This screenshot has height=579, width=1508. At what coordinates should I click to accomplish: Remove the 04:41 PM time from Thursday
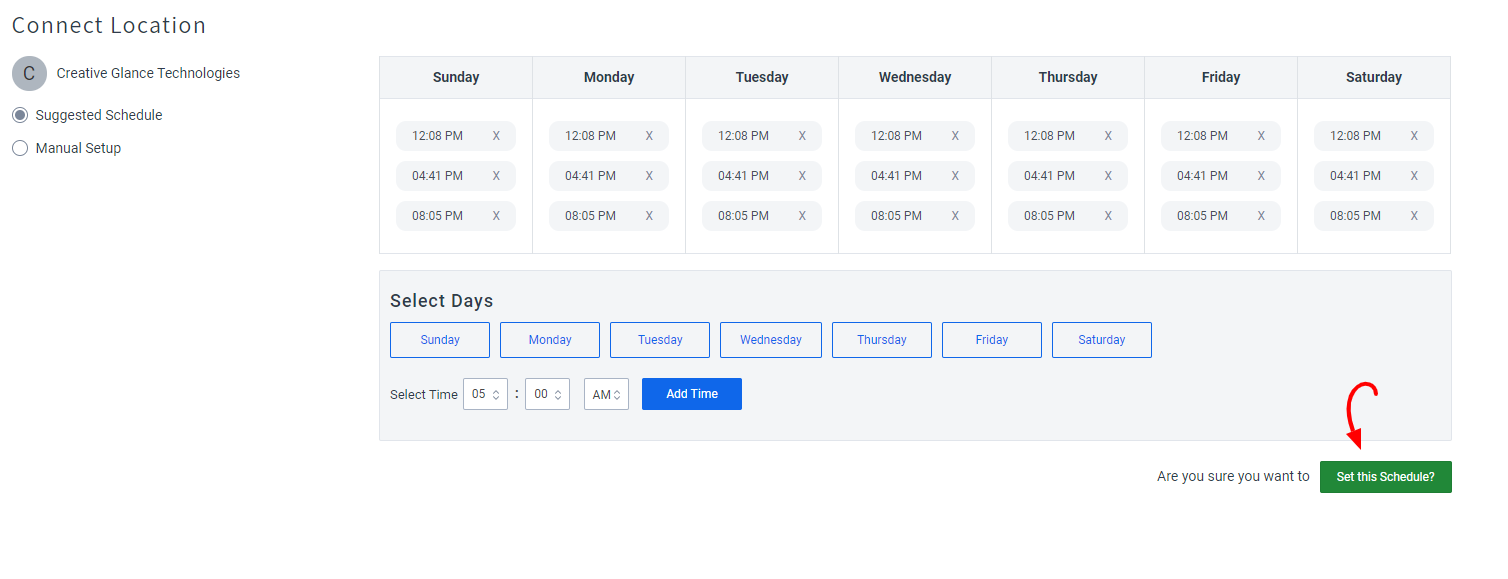(x=1108, y=175)
